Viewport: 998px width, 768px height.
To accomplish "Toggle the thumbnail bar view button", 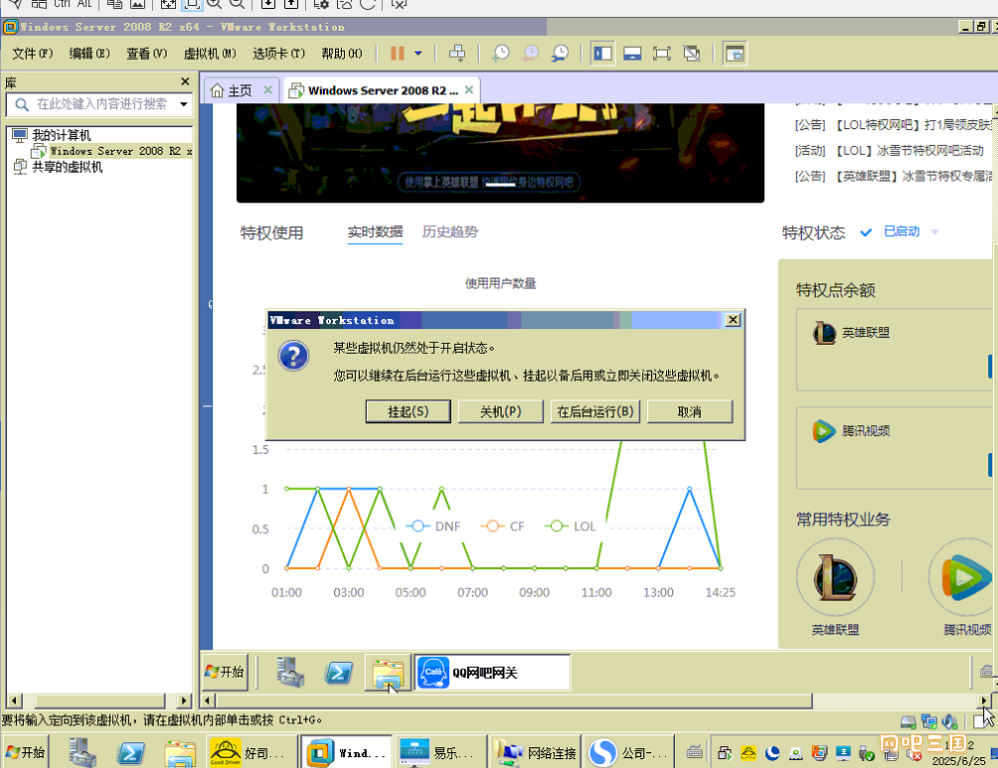I will point(632,53).
